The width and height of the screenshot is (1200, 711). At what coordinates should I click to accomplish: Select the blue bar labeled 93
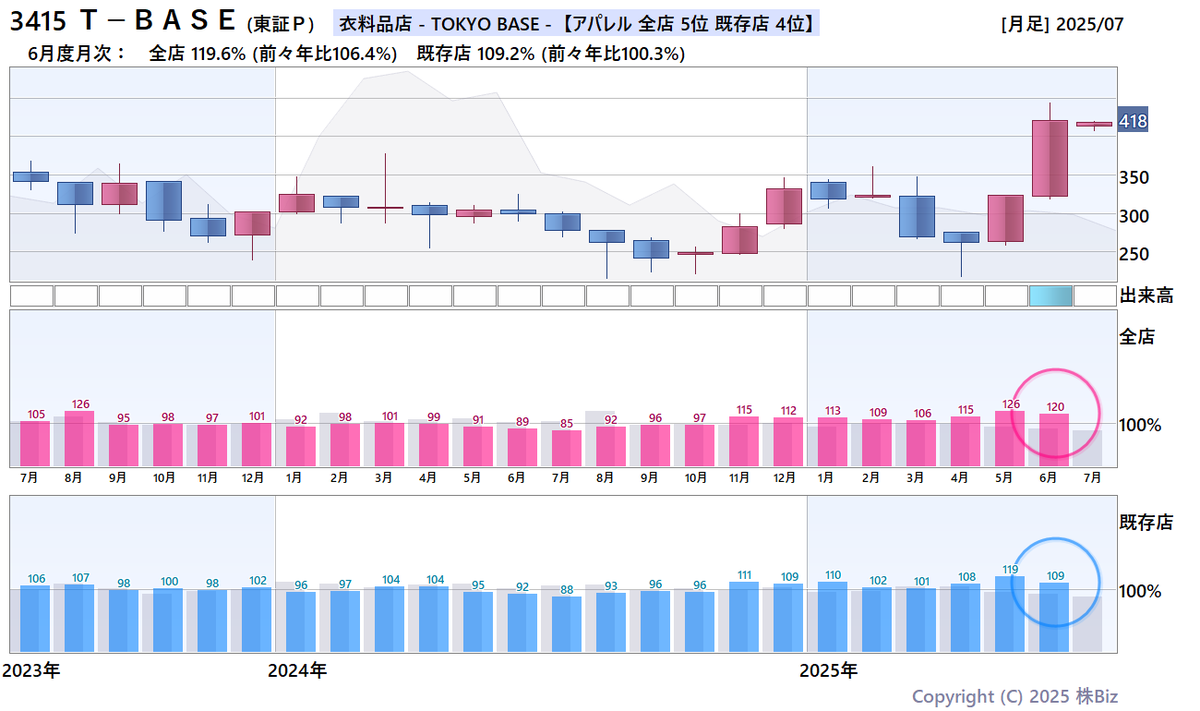pyautogui.click(x=611, y=622)
